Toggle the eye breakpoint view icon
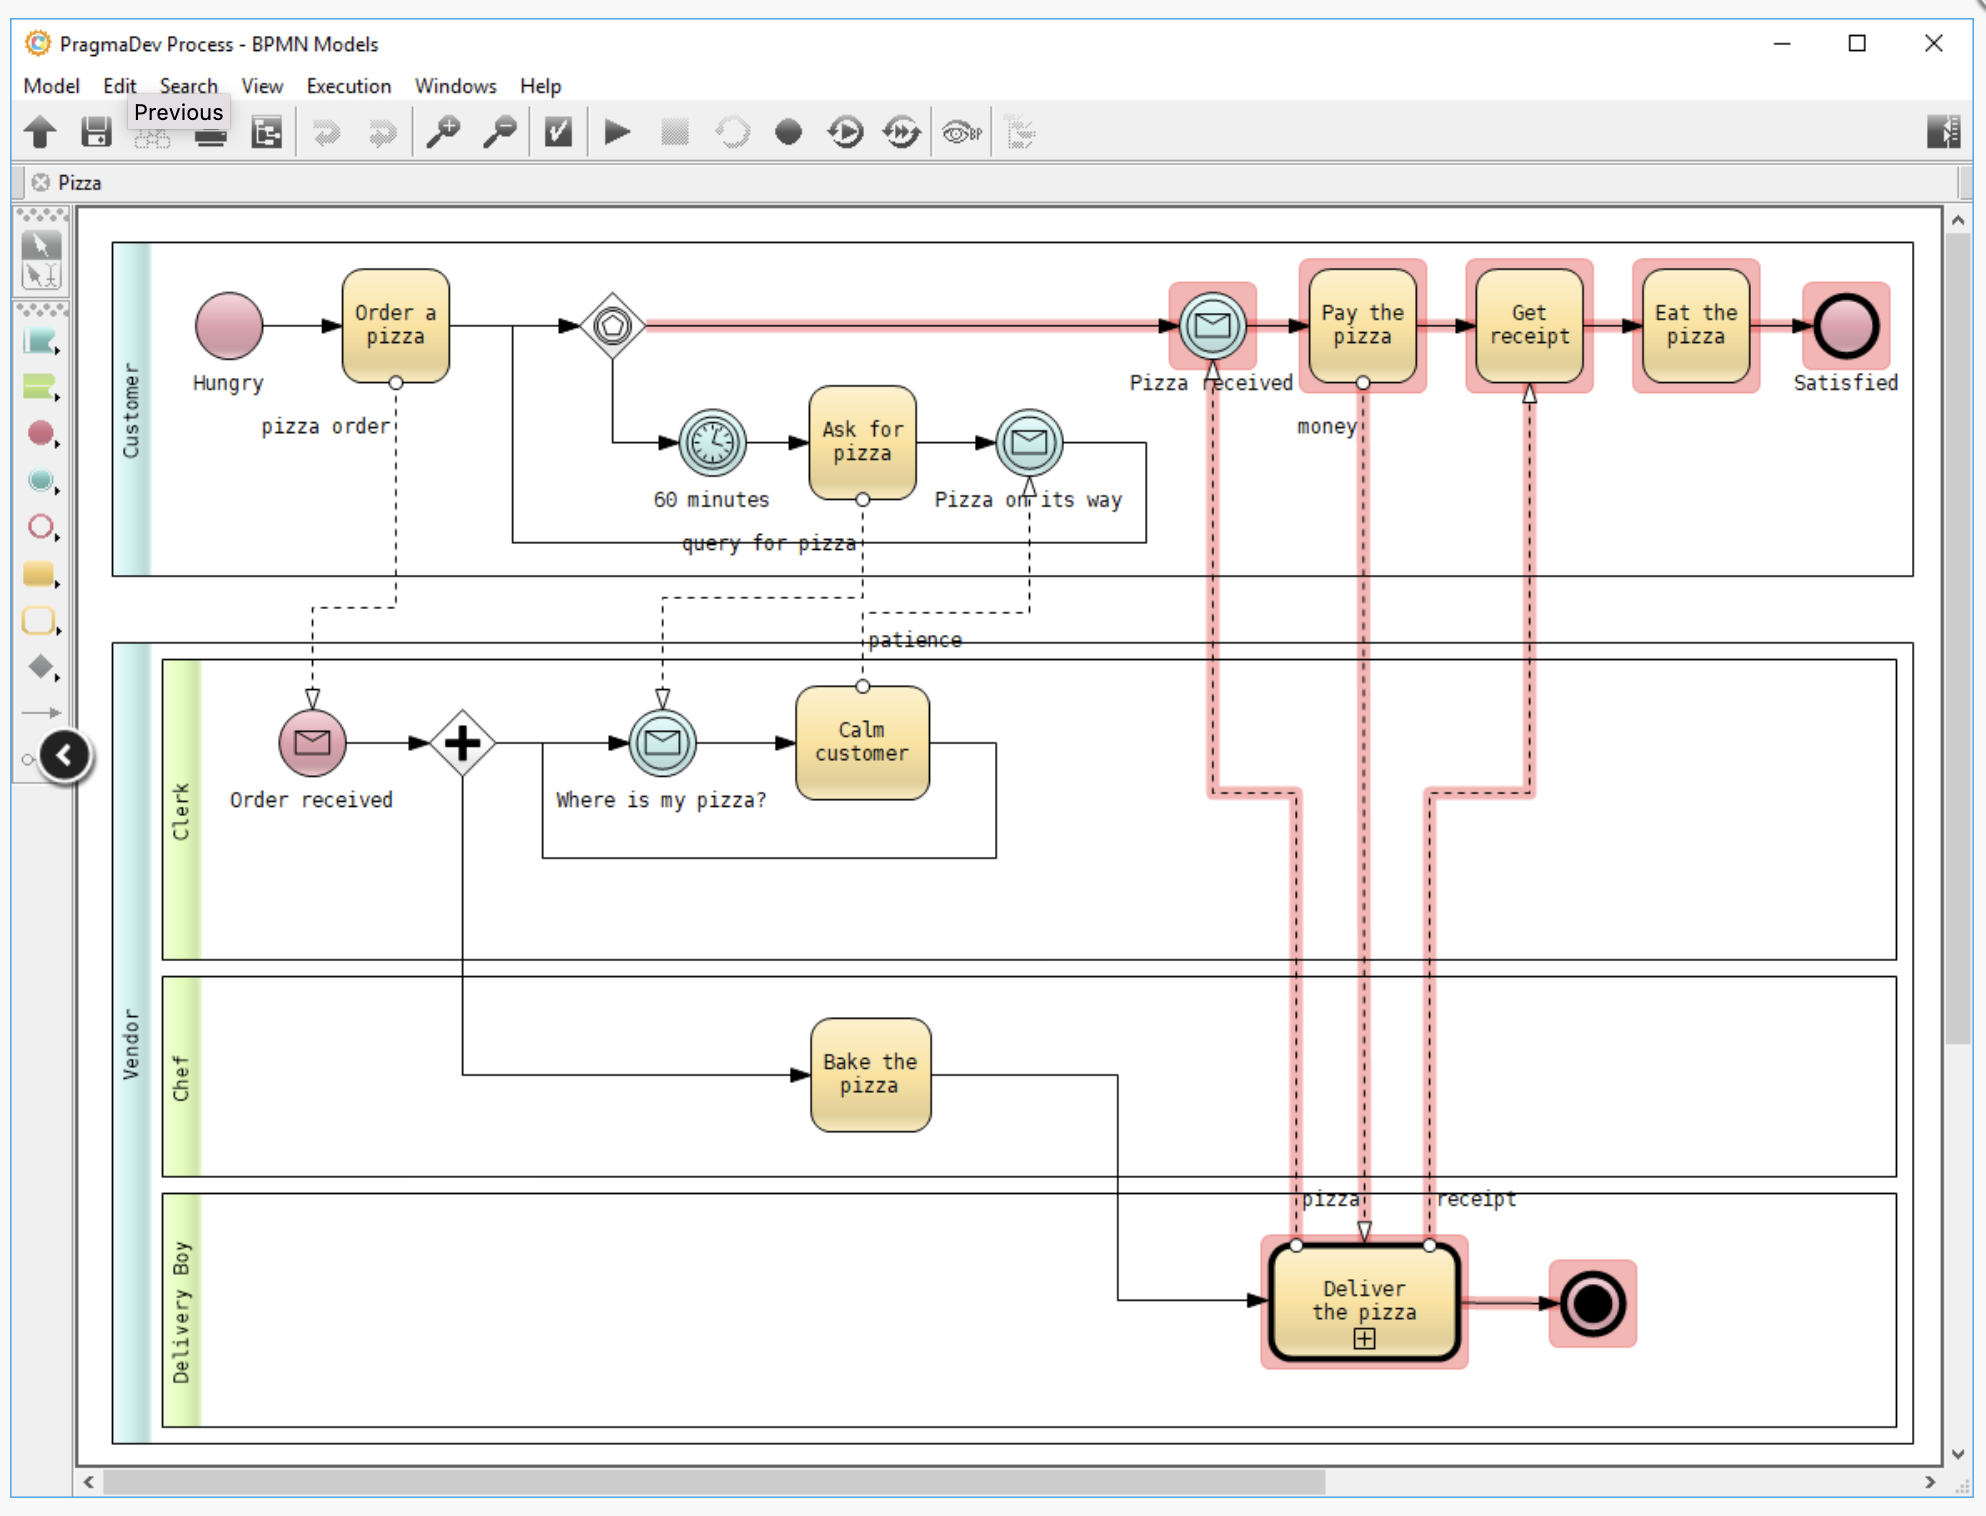The width and height of the screenshot is (1986, 1516). pos(961,132)
